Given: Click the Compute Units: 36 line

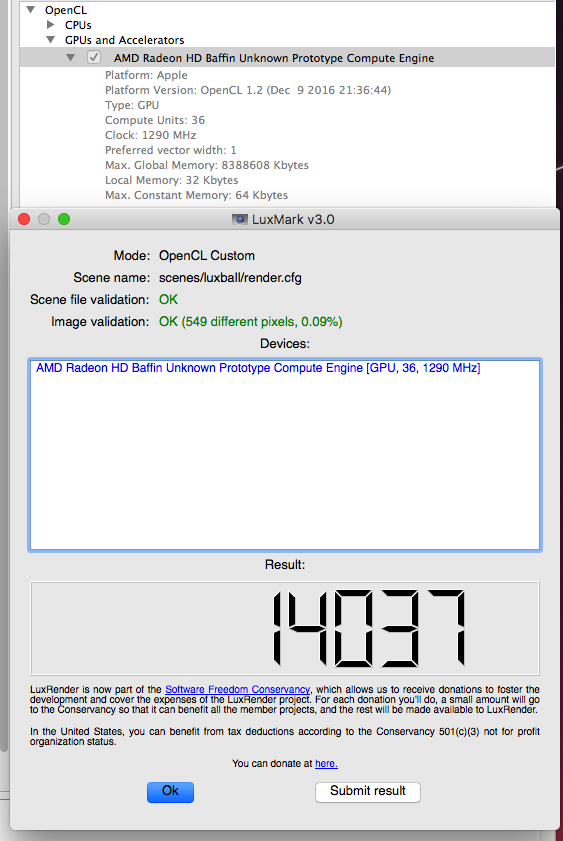Looking at the screenshot, I should tap(155, 120).
